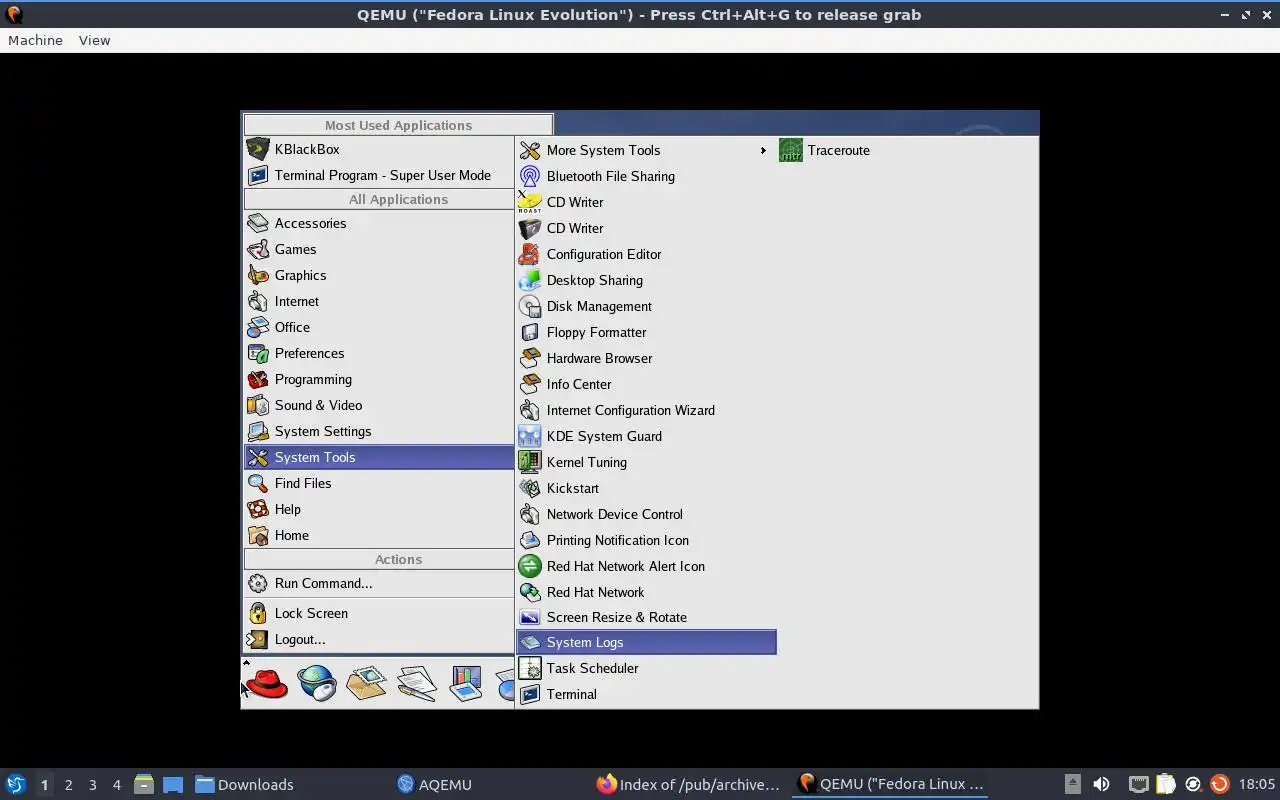The image size is (1280, 800).
Task: Click the Hardware Browser icon
Action: [530, 358]
